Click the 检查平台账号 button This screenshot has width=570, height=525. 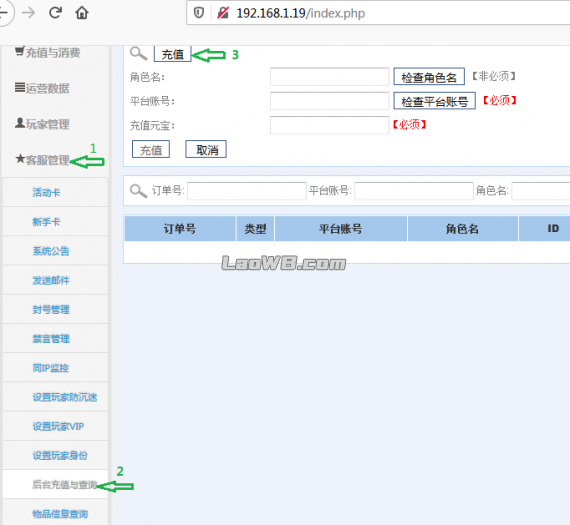[x=434, y=101]
